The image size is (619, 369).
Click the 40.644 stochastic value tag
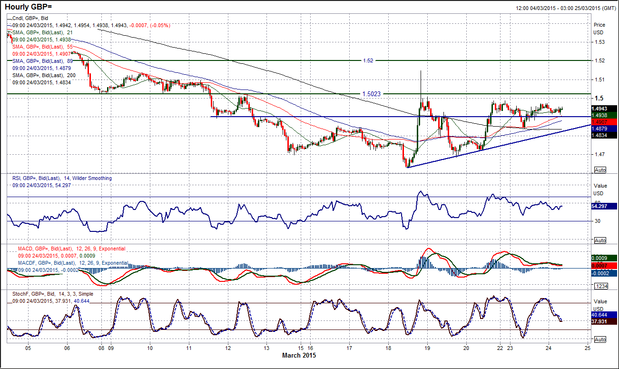[x=604, y=315]
